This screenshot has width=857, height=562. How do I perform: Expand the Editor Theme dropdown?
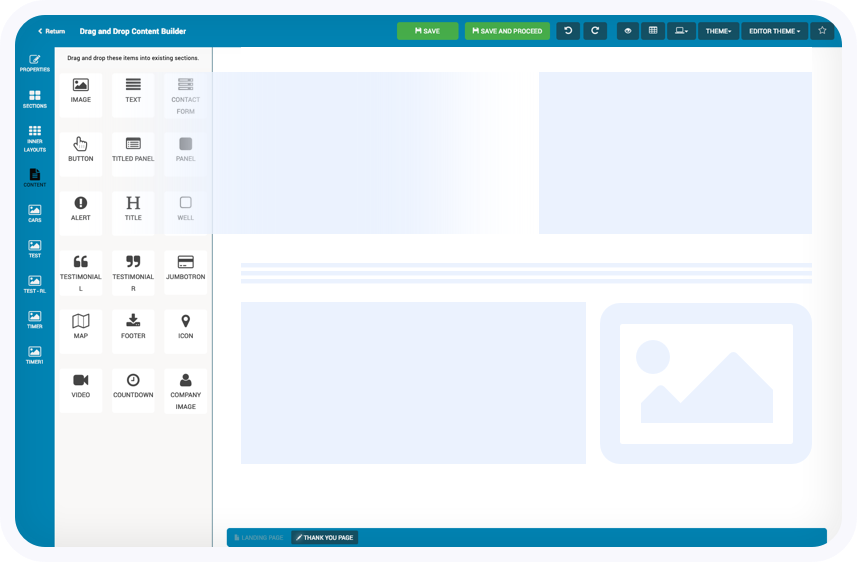pyautogui.click(x=774, y=31)
